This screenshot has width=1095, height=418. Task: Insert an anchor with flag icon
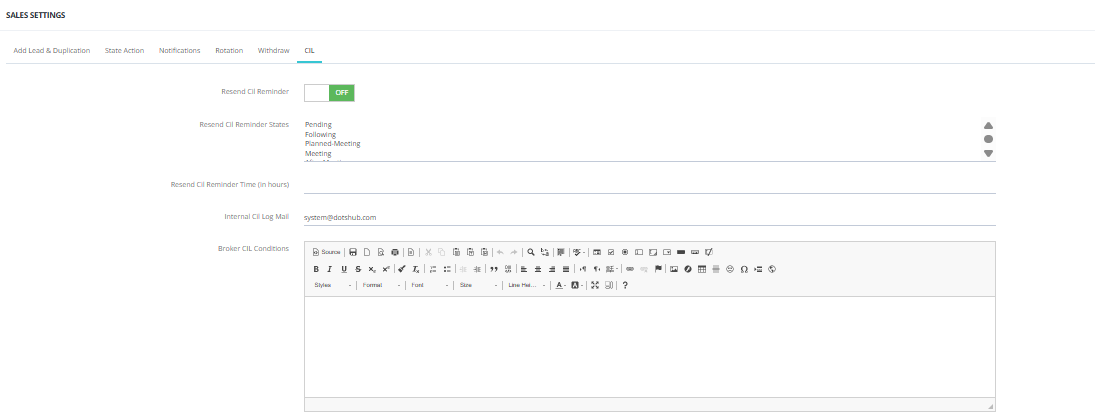coord(658,269)
